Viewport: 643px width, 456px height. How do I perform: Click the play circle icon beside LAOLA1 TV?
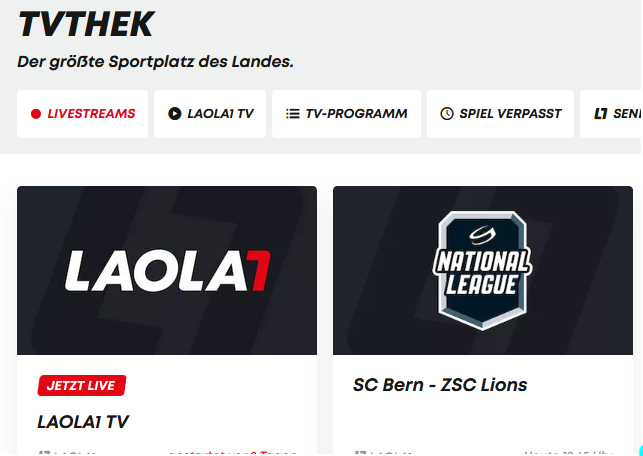pos(175,114)
